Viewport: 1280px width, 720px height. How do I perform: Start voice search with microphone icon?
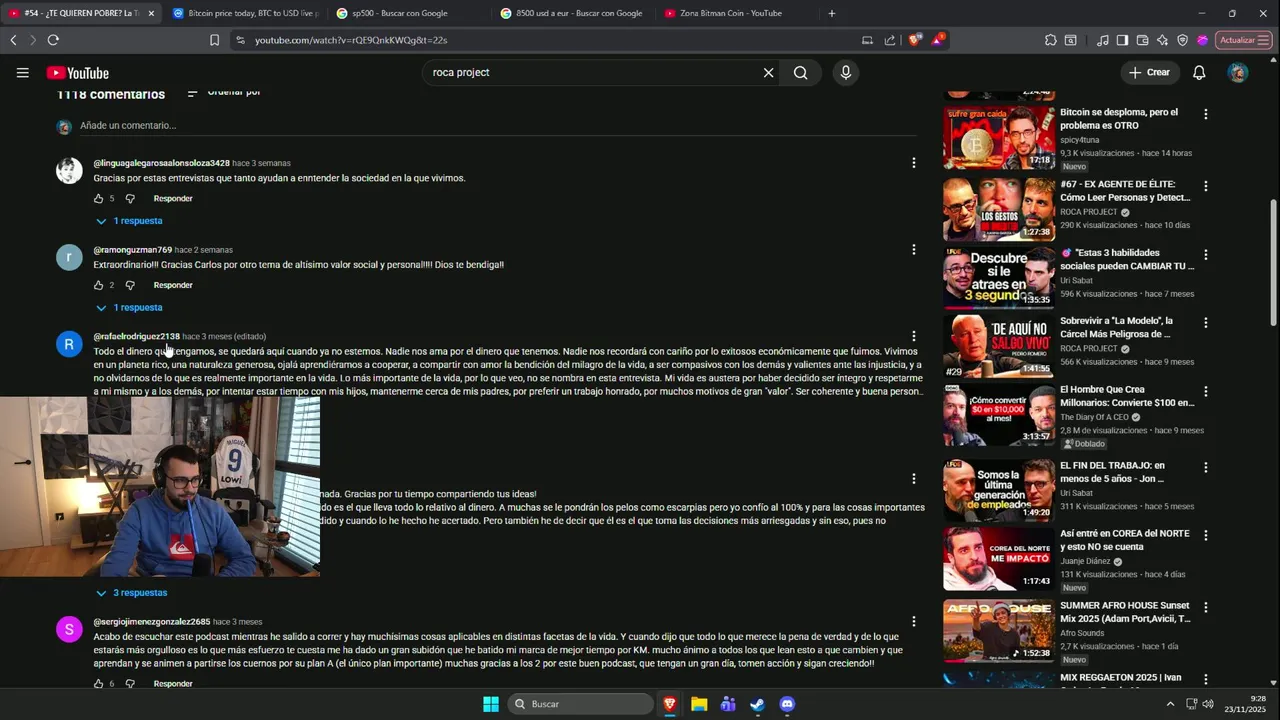(x=846, y=73)
